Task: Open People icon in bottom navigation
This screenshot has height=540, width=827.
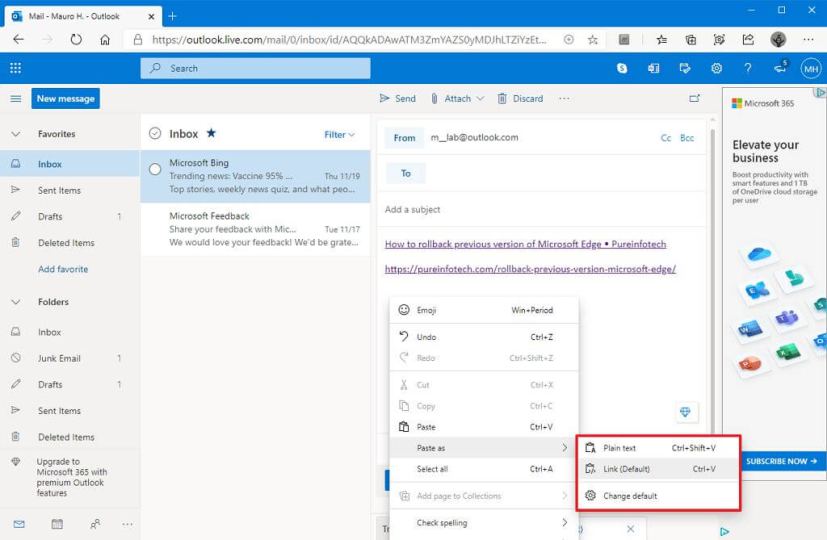Action: [x=95, y=523]
